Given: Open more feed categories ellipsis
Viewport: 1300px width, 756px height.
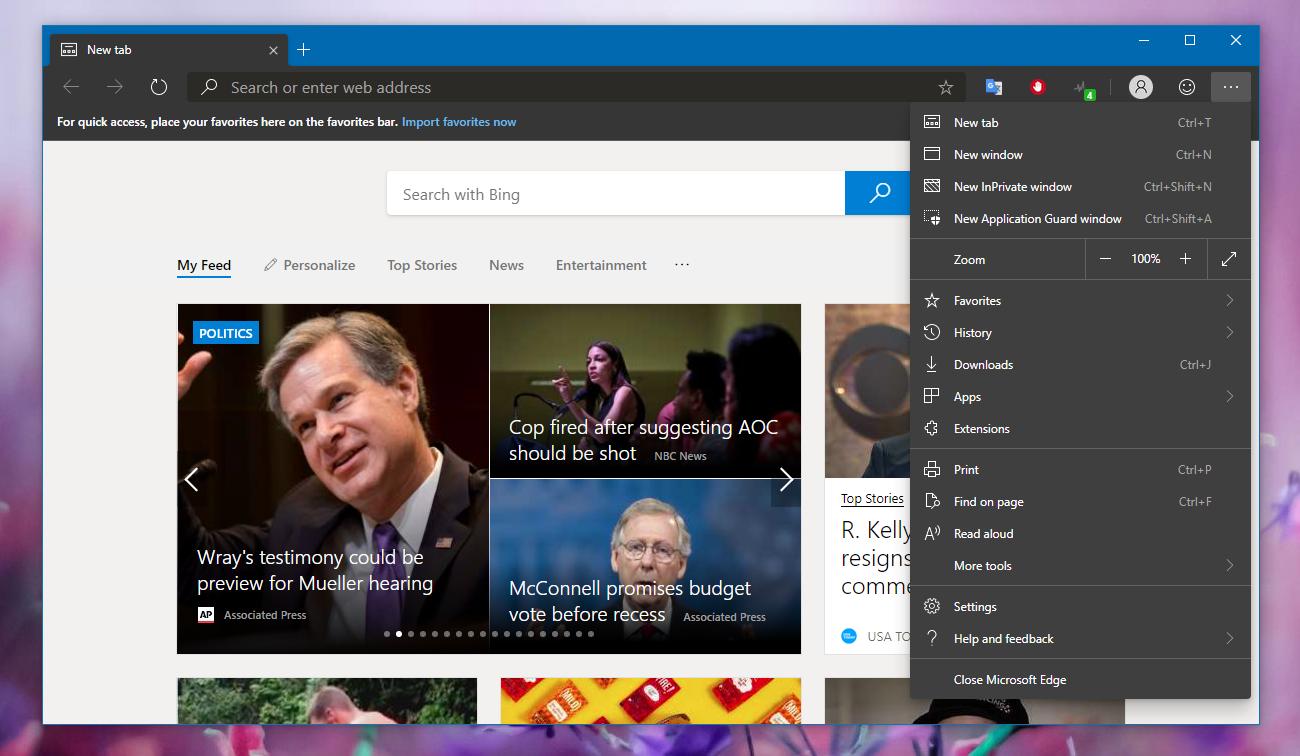Looking at the screenshot, I should click(682, 265).
